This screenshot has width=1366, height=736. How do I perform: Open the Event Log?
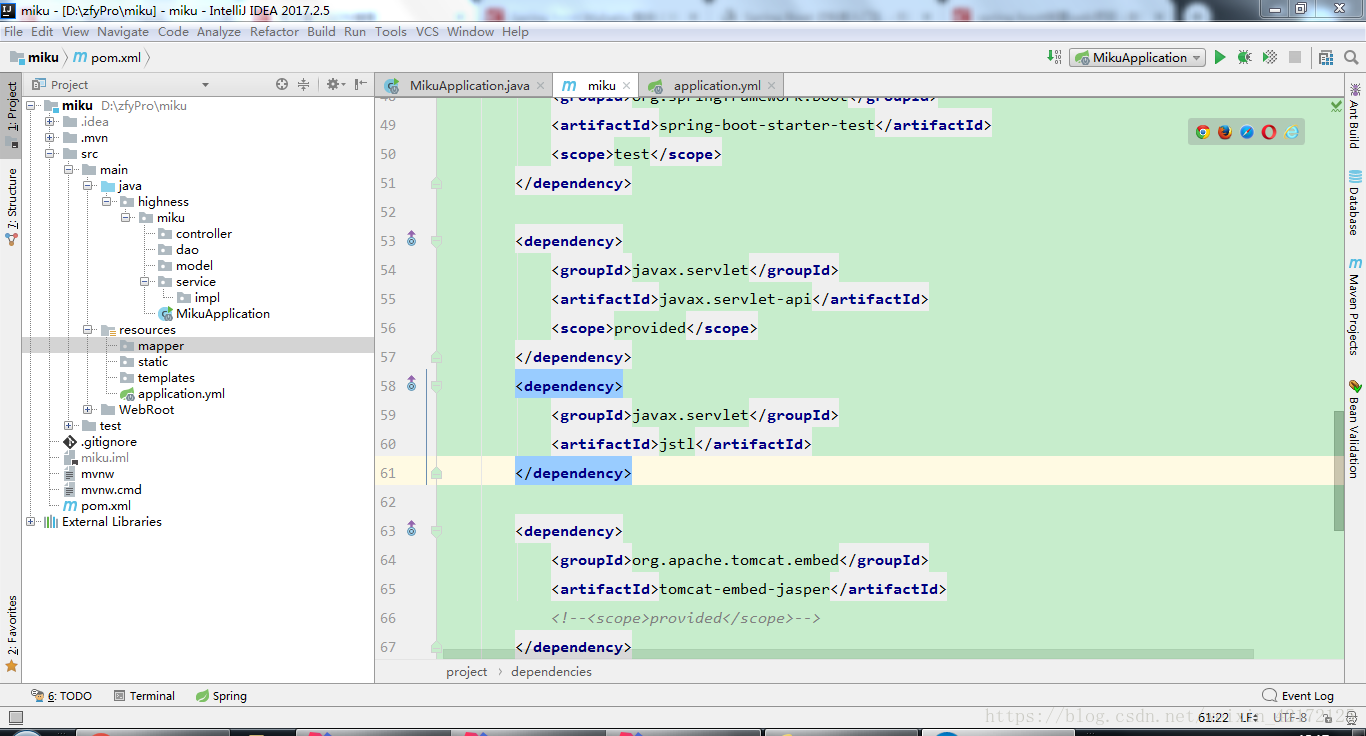(x=1298, y=696)
